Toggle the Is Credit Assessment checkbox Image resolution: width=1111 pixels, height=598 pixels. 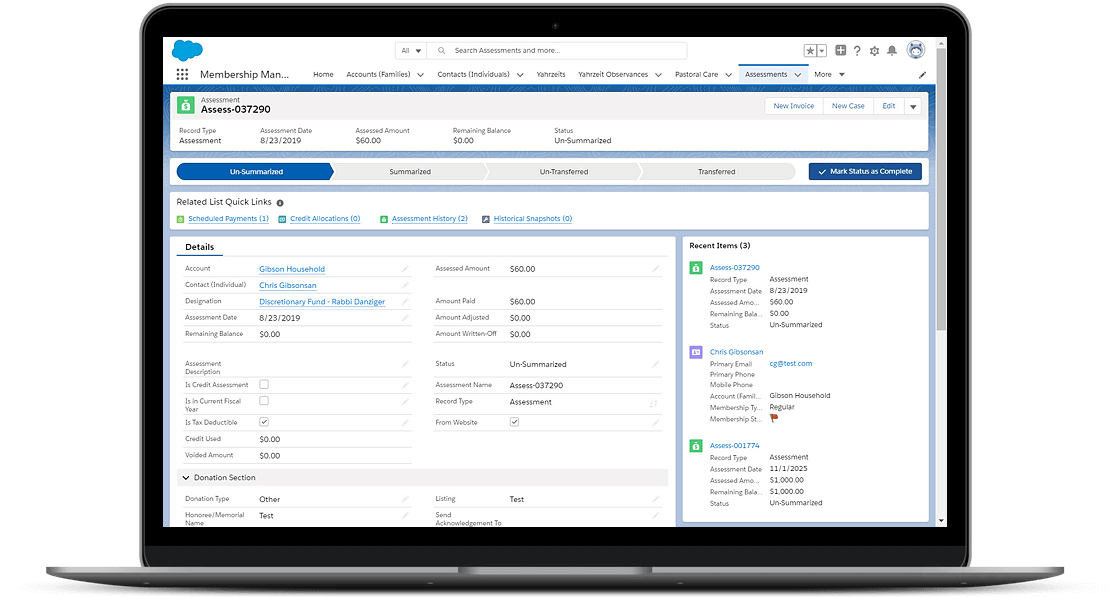pos(264,385)
